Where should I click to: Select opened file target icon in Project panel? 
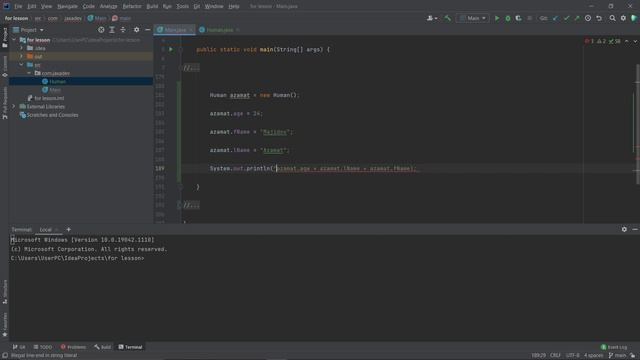[x=101, y=30]
